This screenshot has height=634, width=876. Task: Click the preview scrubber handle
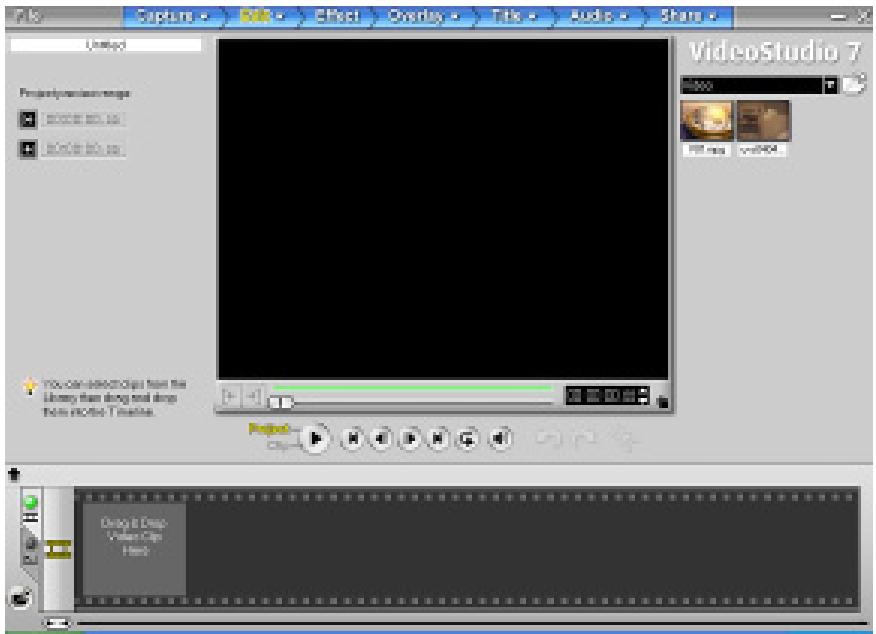[x=281, y=402]
